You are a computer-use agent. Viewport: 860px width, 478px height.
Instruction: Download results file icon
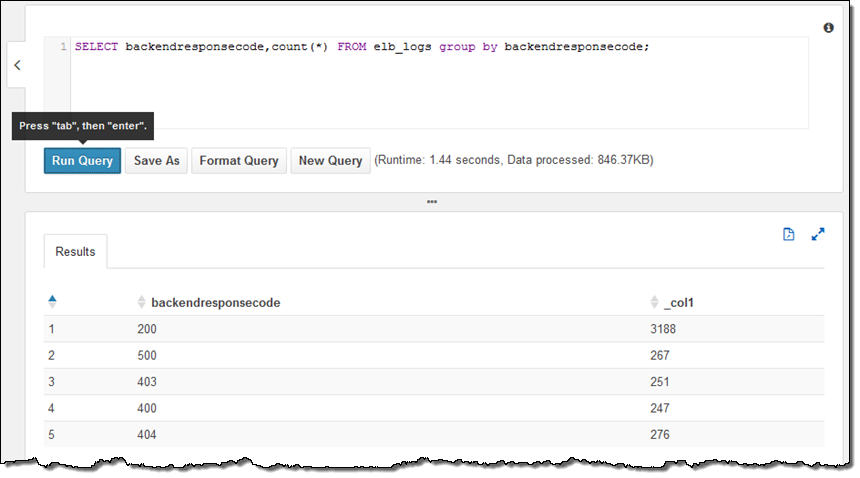[788, 234]
